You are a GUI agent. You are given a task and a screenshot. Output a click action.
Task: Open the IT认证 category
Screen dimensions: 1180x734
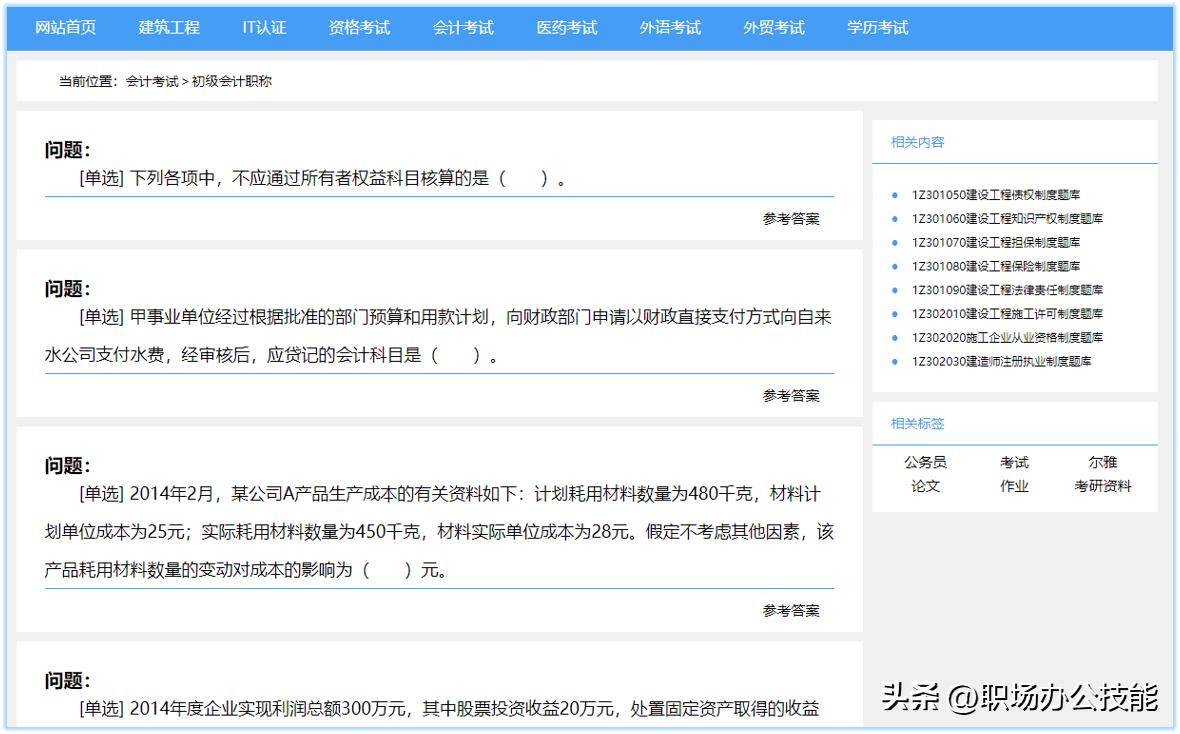pyautogui.click(x=265, y=28)
